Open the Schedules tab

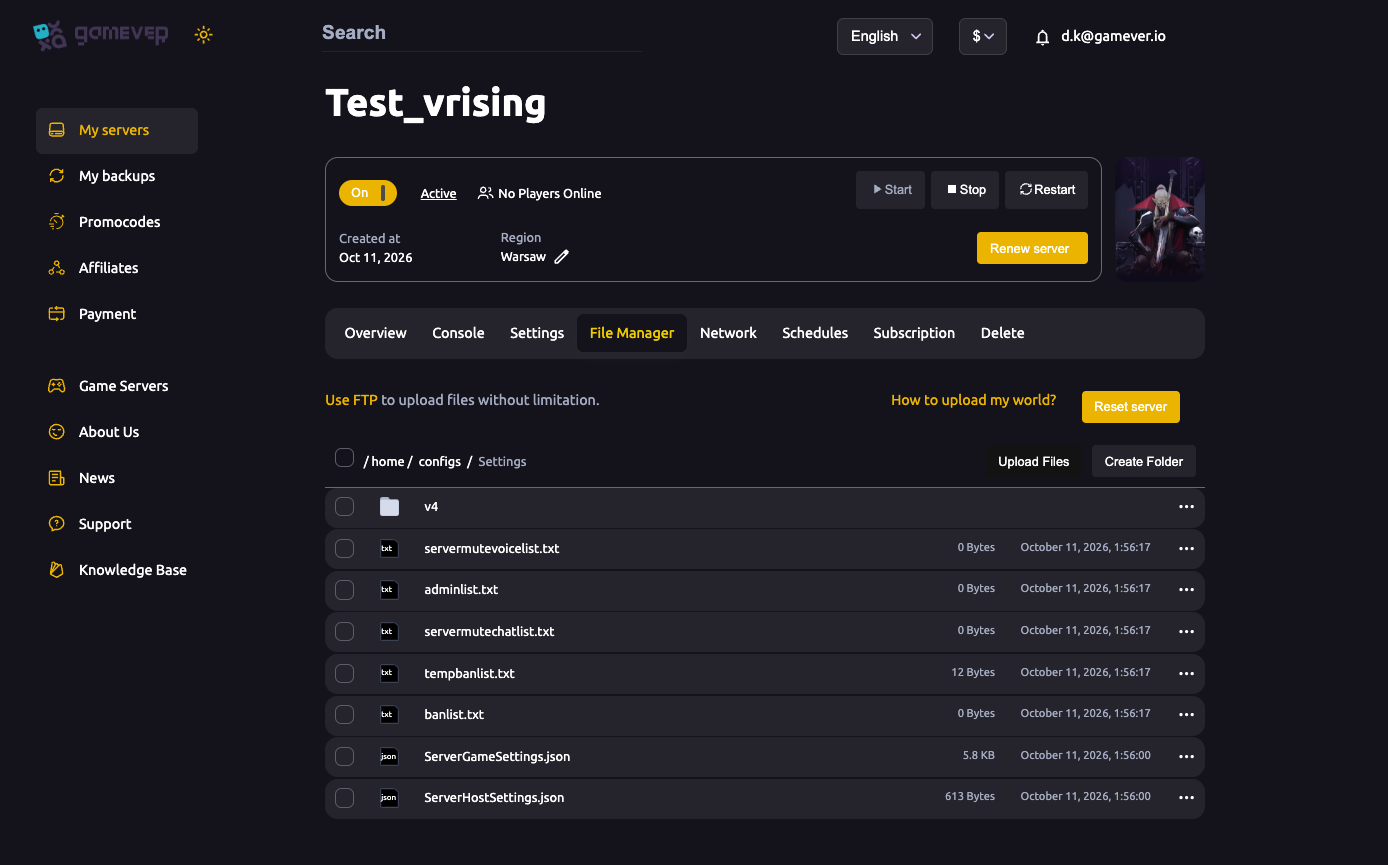point(815,333)
